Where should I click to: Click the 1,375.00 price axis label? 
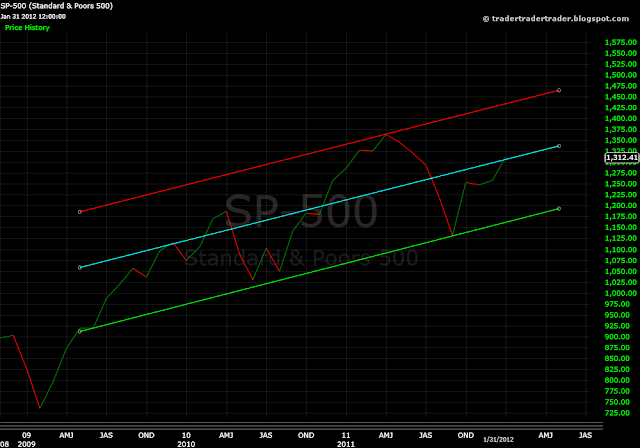click(x=620, y=130)
